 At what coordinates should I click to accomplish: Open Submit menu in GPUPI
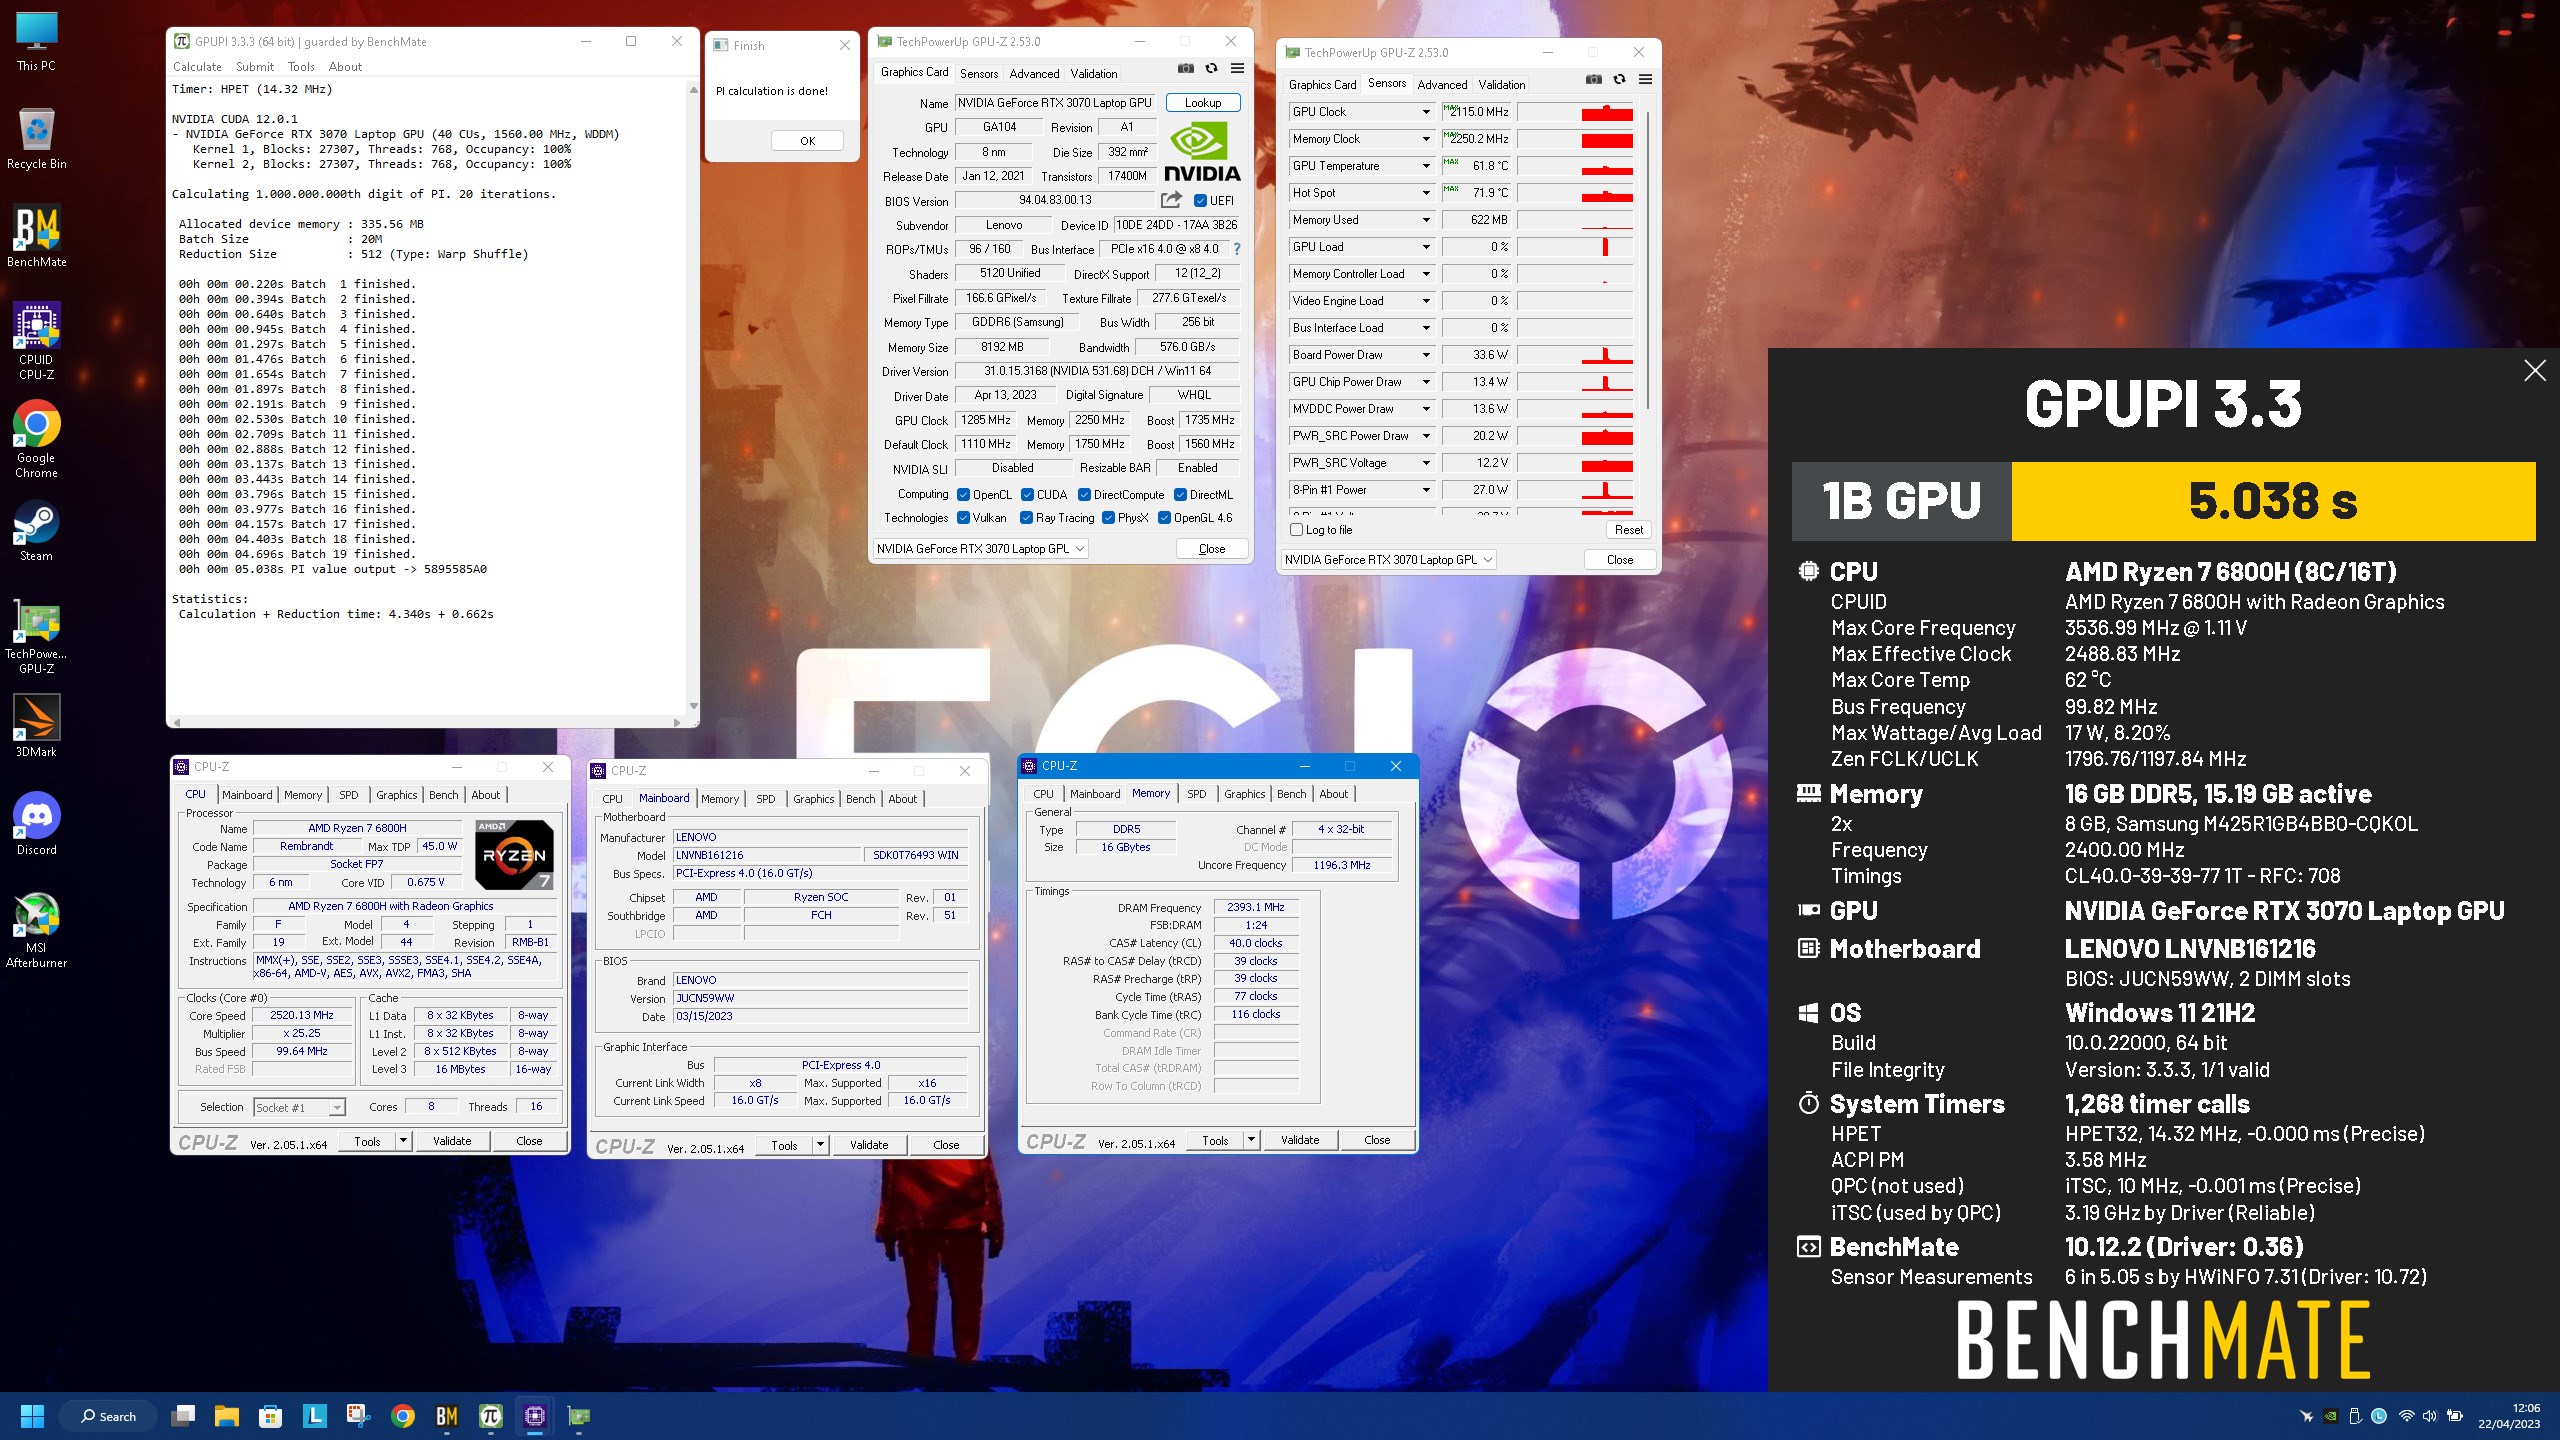(x=255, y=67)
